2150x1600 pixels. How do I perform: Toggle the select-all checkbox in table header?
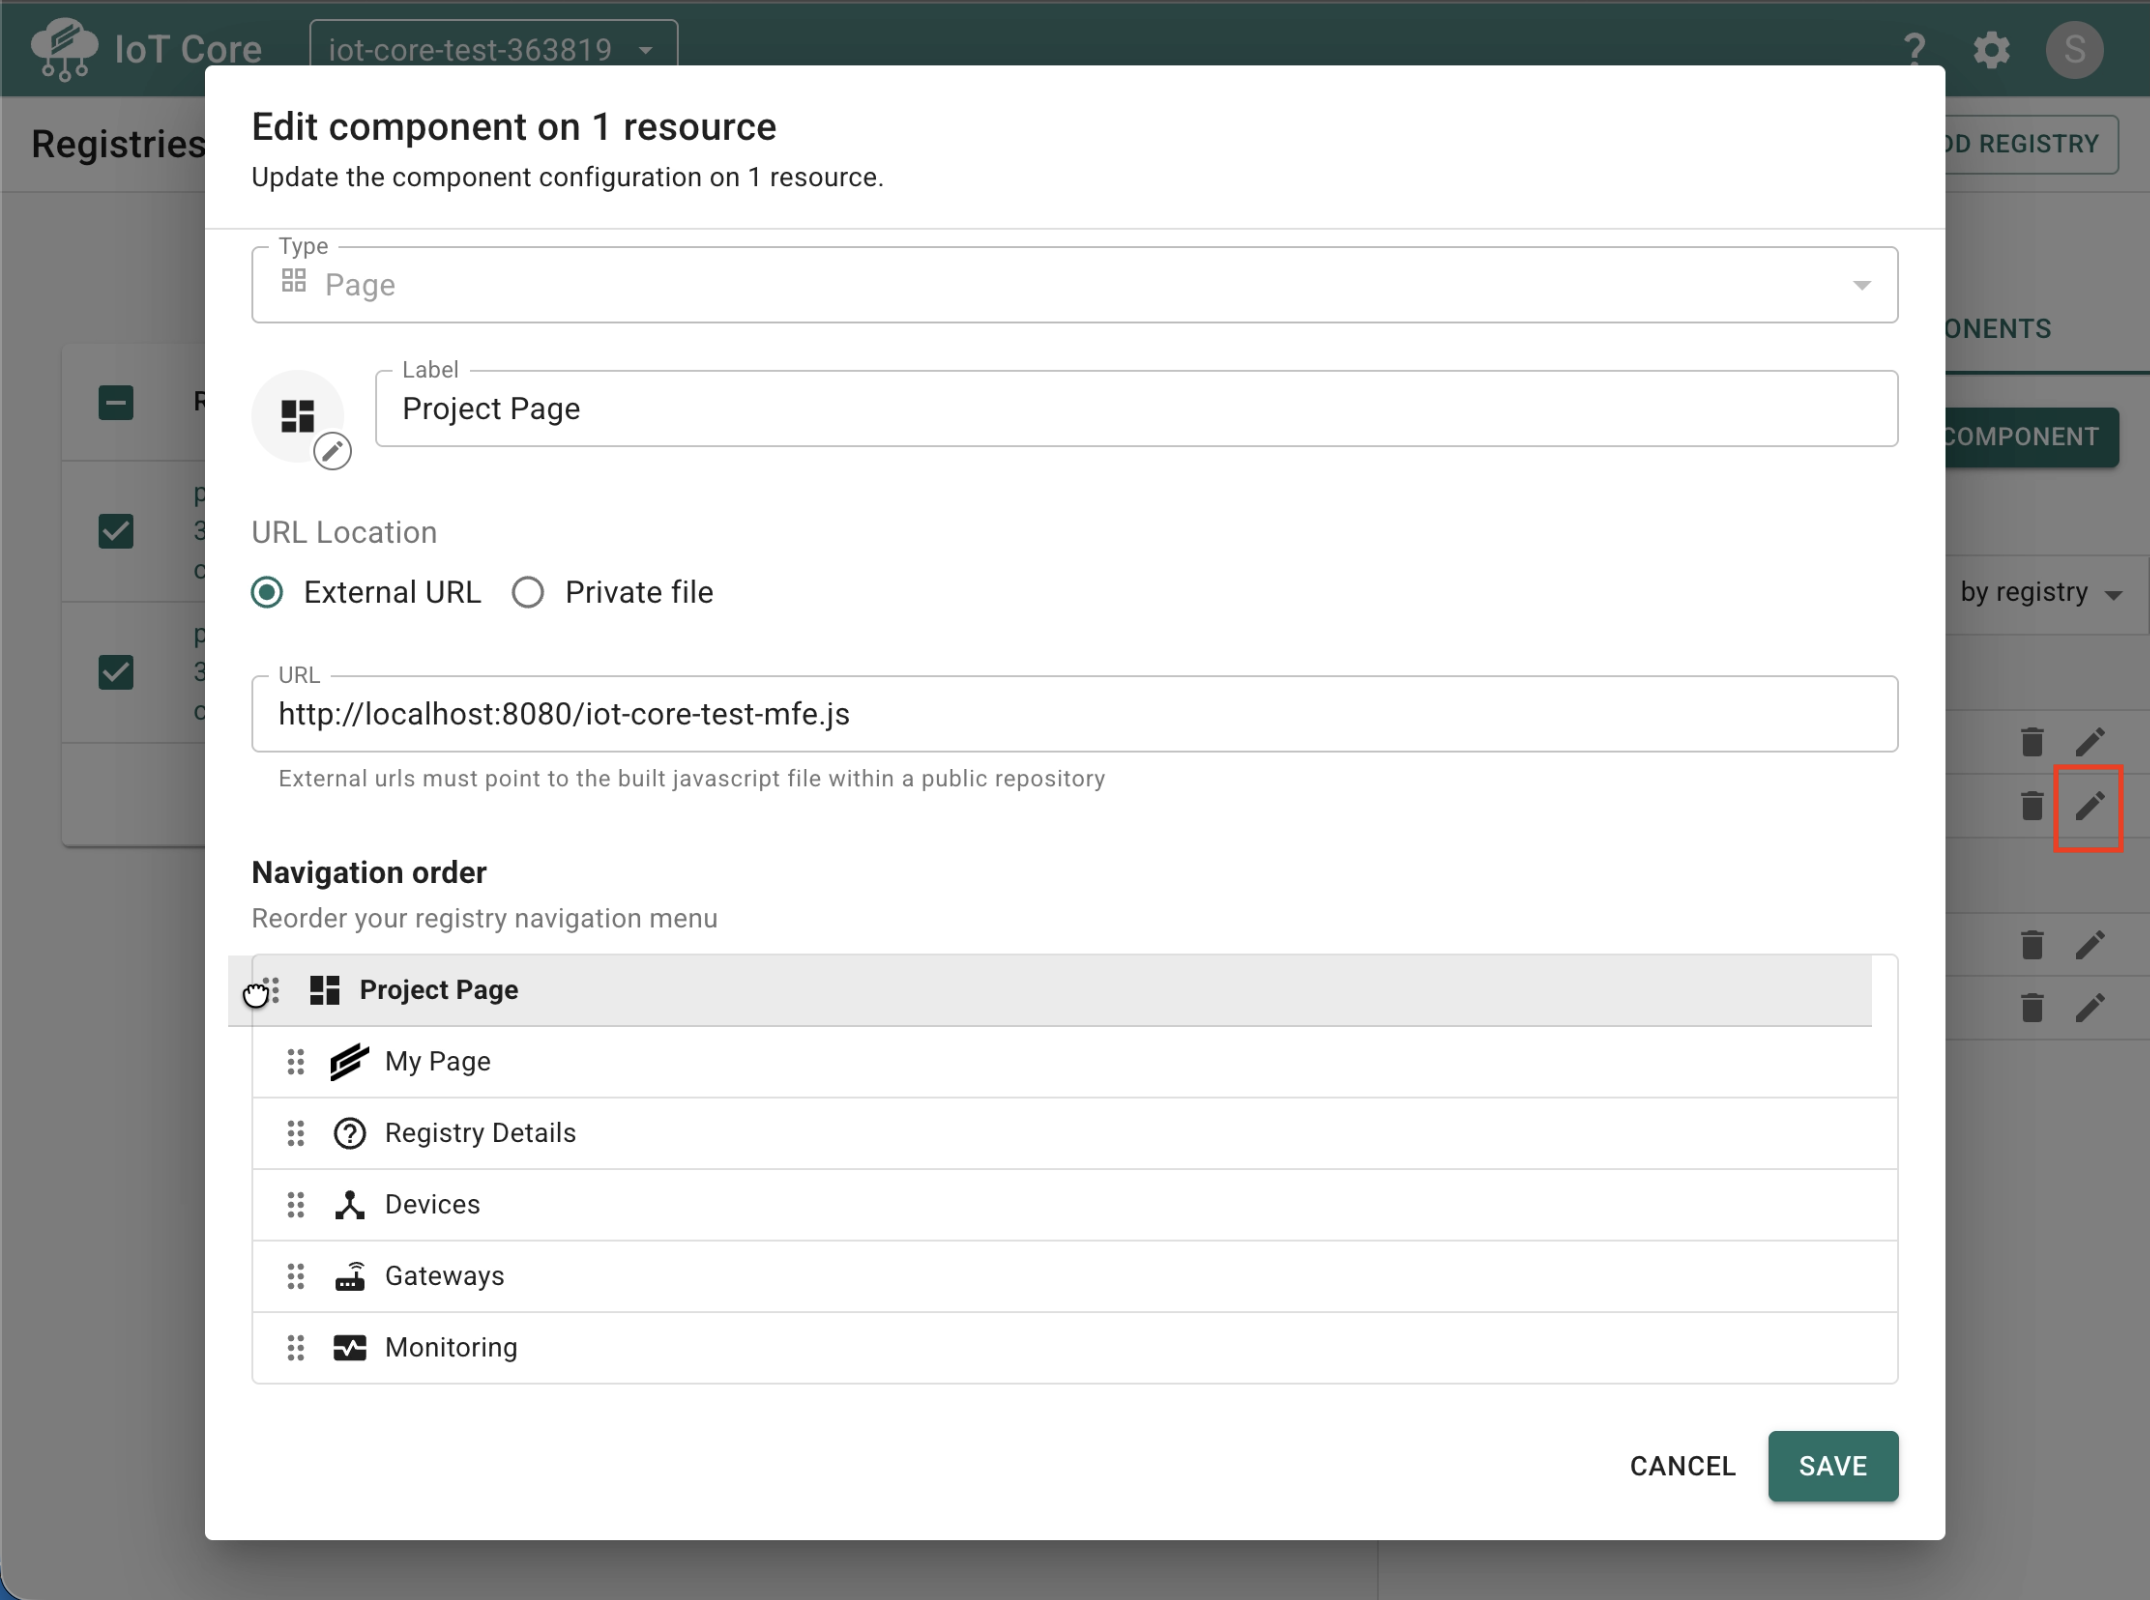point(116,403)
